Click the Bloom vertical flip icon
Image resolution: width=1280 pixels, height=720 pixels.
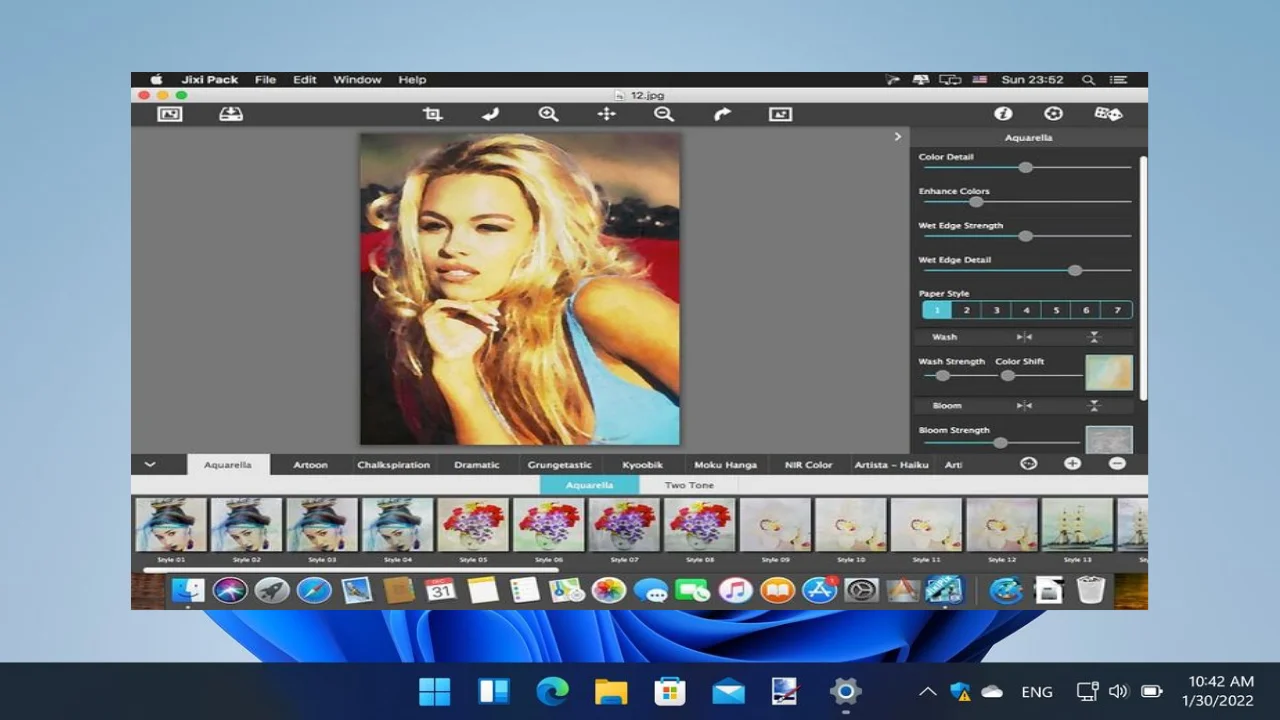pos(1094,406)
